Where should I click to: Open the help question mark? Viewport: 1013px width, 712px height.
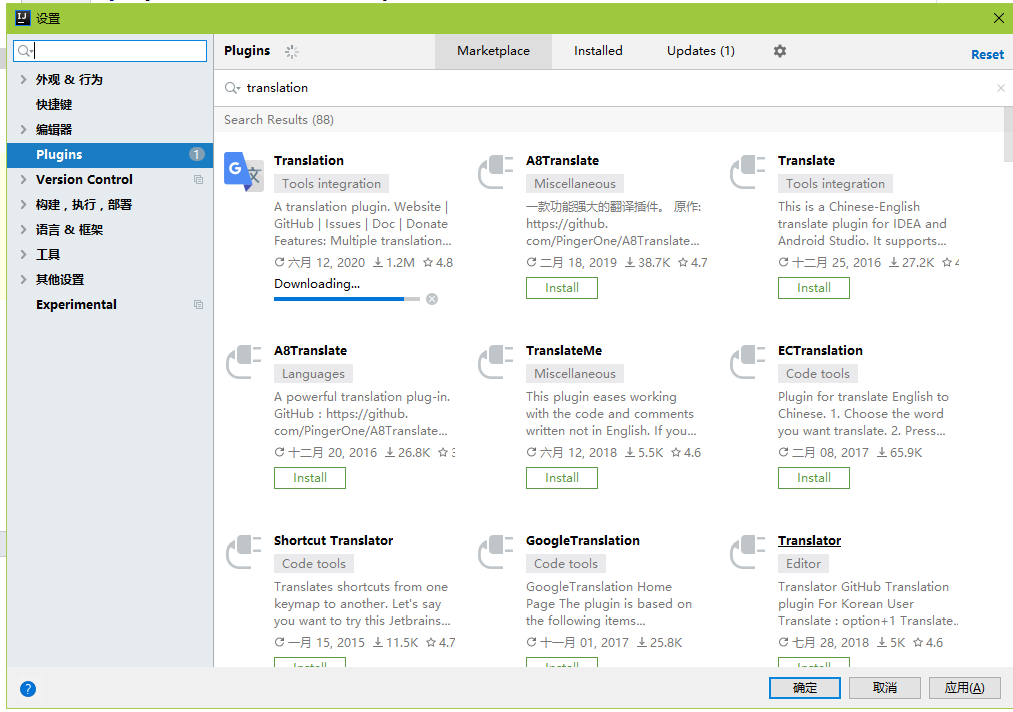28,689
